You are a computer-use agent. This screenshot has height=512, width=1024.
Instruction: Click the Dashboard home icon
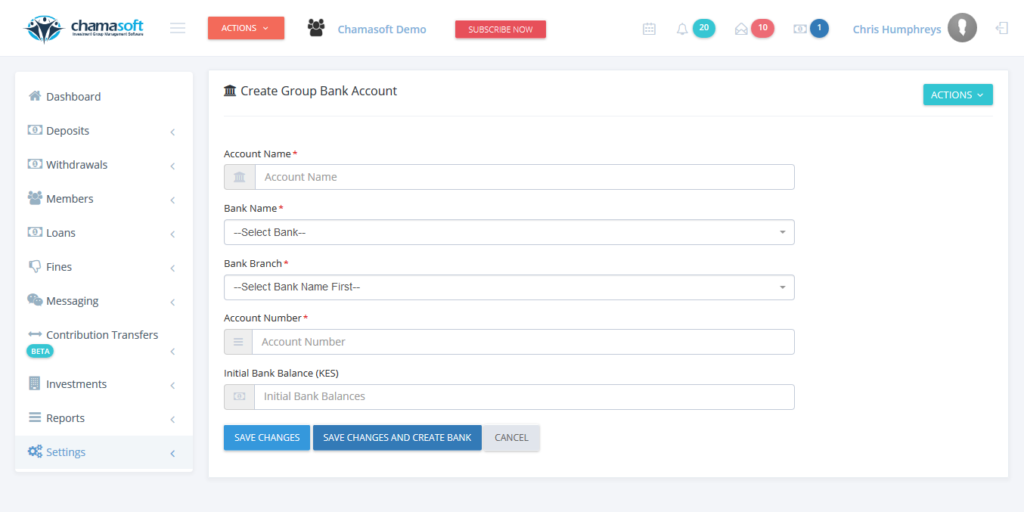click(35, 96)
